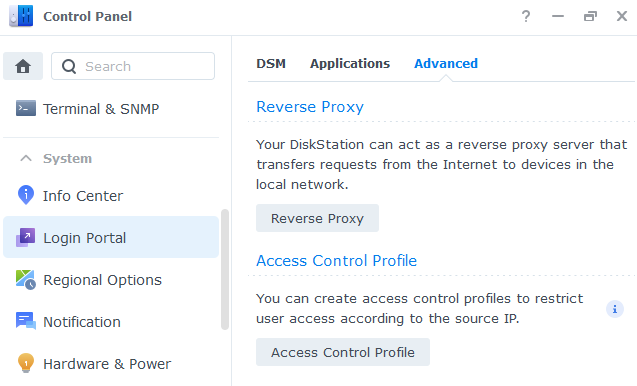Click the sidebar vertical scrollbar
Screen dimensions: 637x386
point(225,269)
